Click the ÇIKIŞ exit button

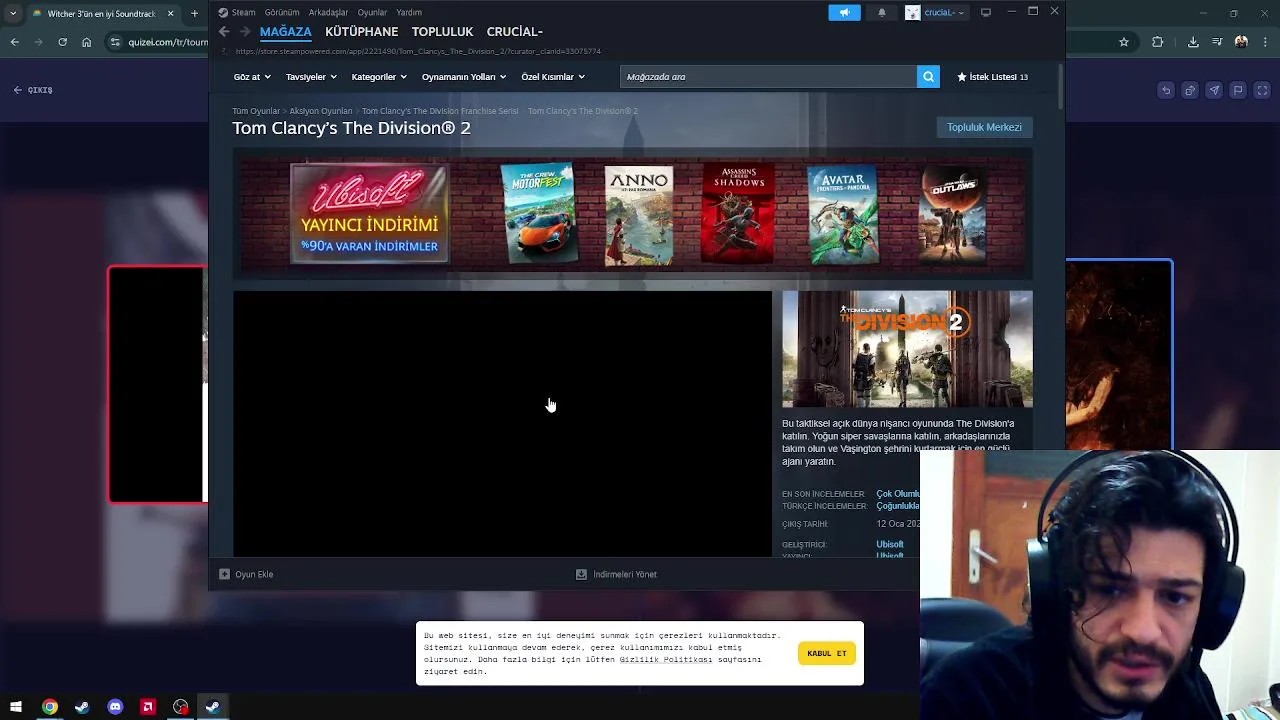pos(33,90)
